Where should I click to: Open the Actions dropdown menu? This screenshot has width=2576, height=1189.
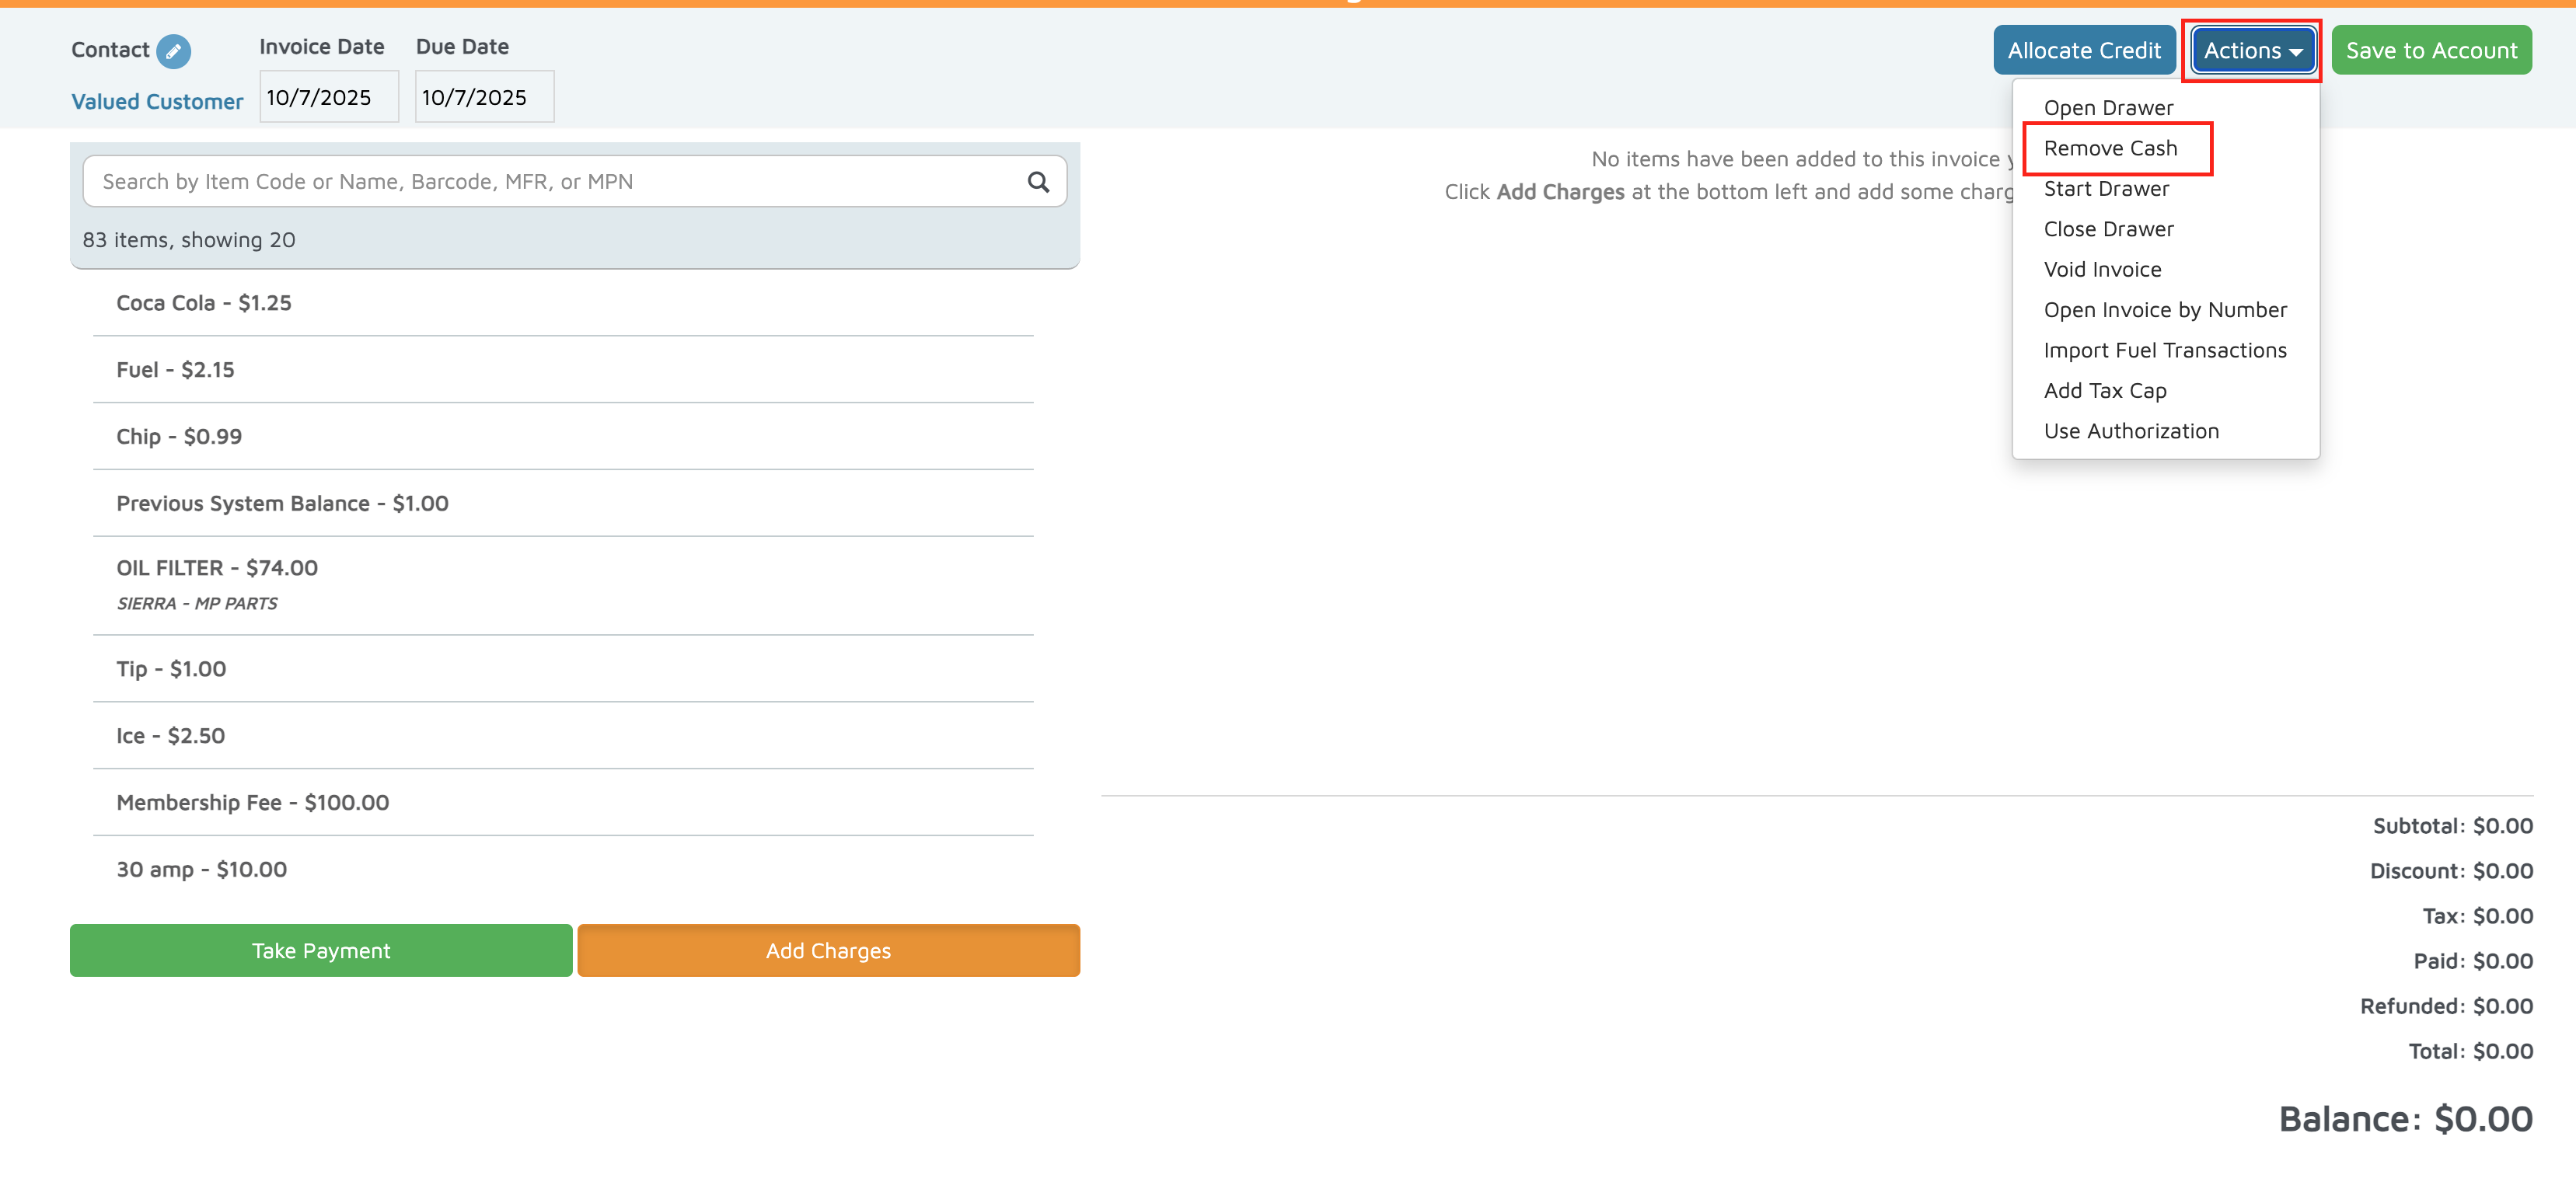[x=2252, y=50]
